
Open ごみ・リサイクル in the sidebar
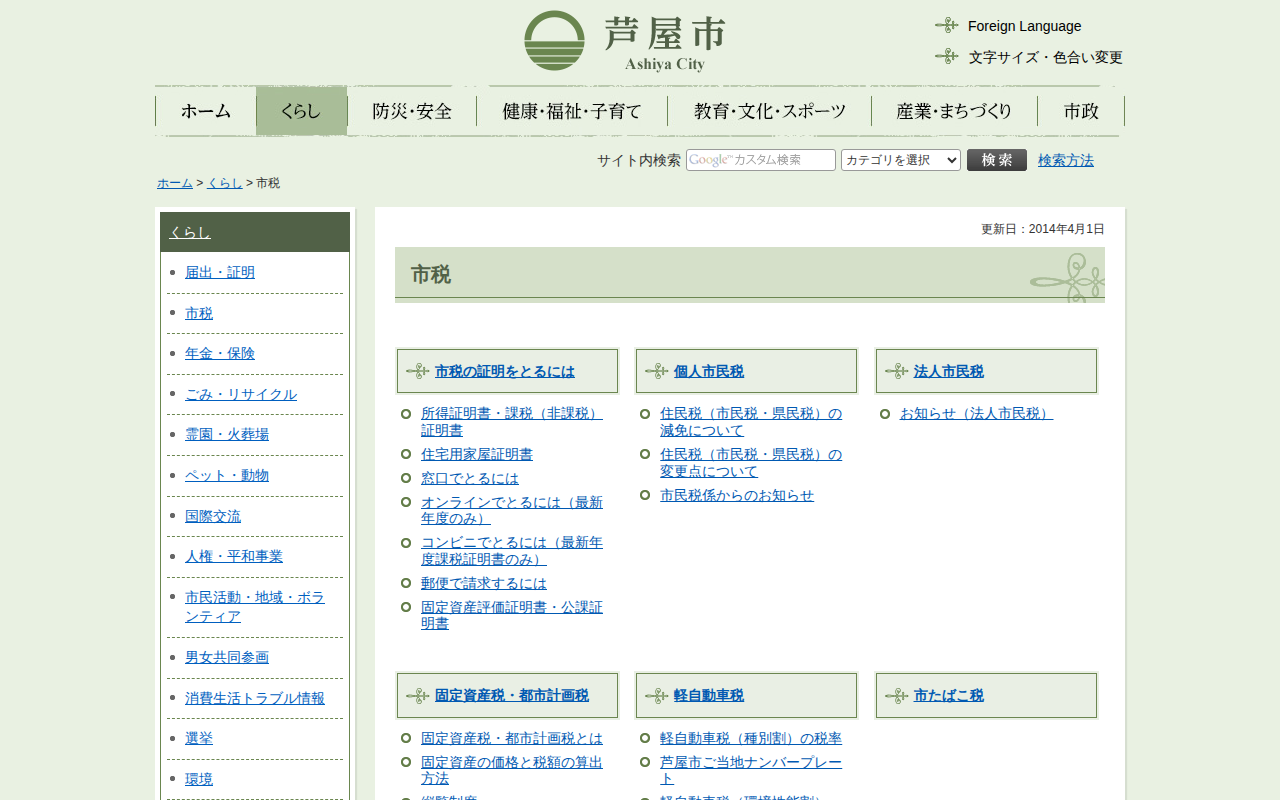pyautogui.click(x=241, y=394)
